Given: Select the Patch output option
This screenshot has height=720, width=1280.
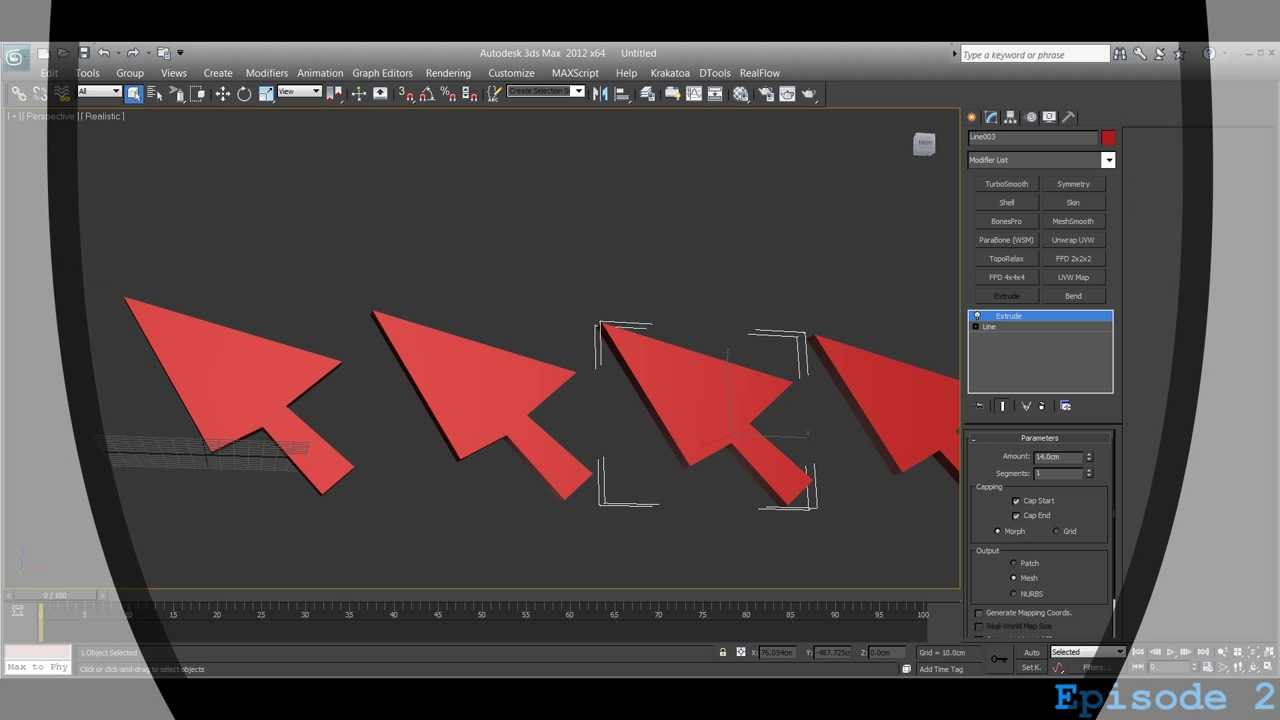Looking at the screenshot, I should pos(1013,563).
